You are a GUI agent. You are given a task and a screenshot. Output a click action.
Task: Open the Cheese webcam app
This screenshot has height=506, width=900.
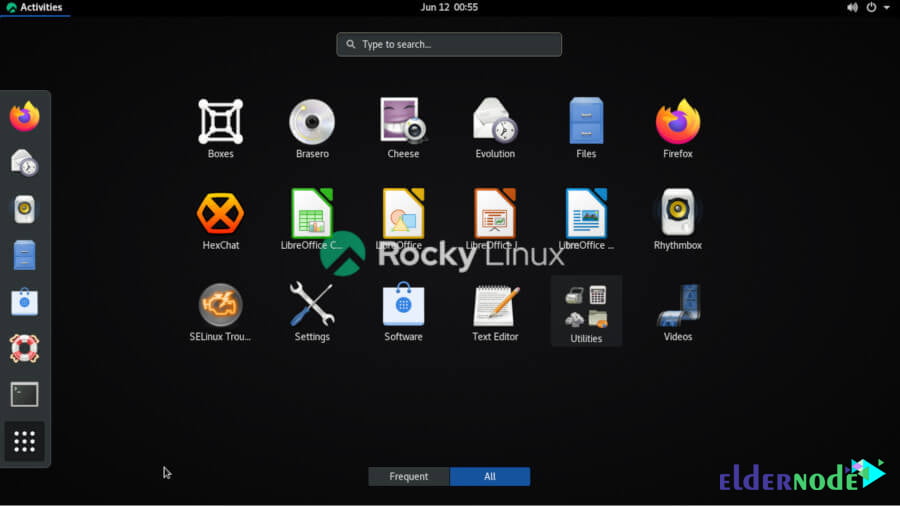pyautogui.click(x=403, y=128)
